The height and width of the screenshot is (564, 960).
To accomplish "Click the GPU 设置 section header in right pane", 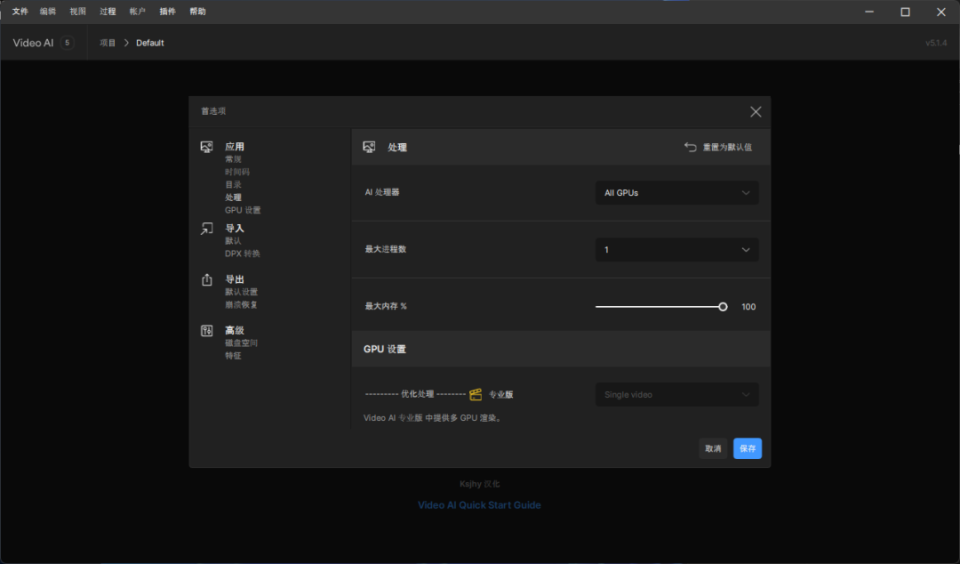I will pos(384,349).
